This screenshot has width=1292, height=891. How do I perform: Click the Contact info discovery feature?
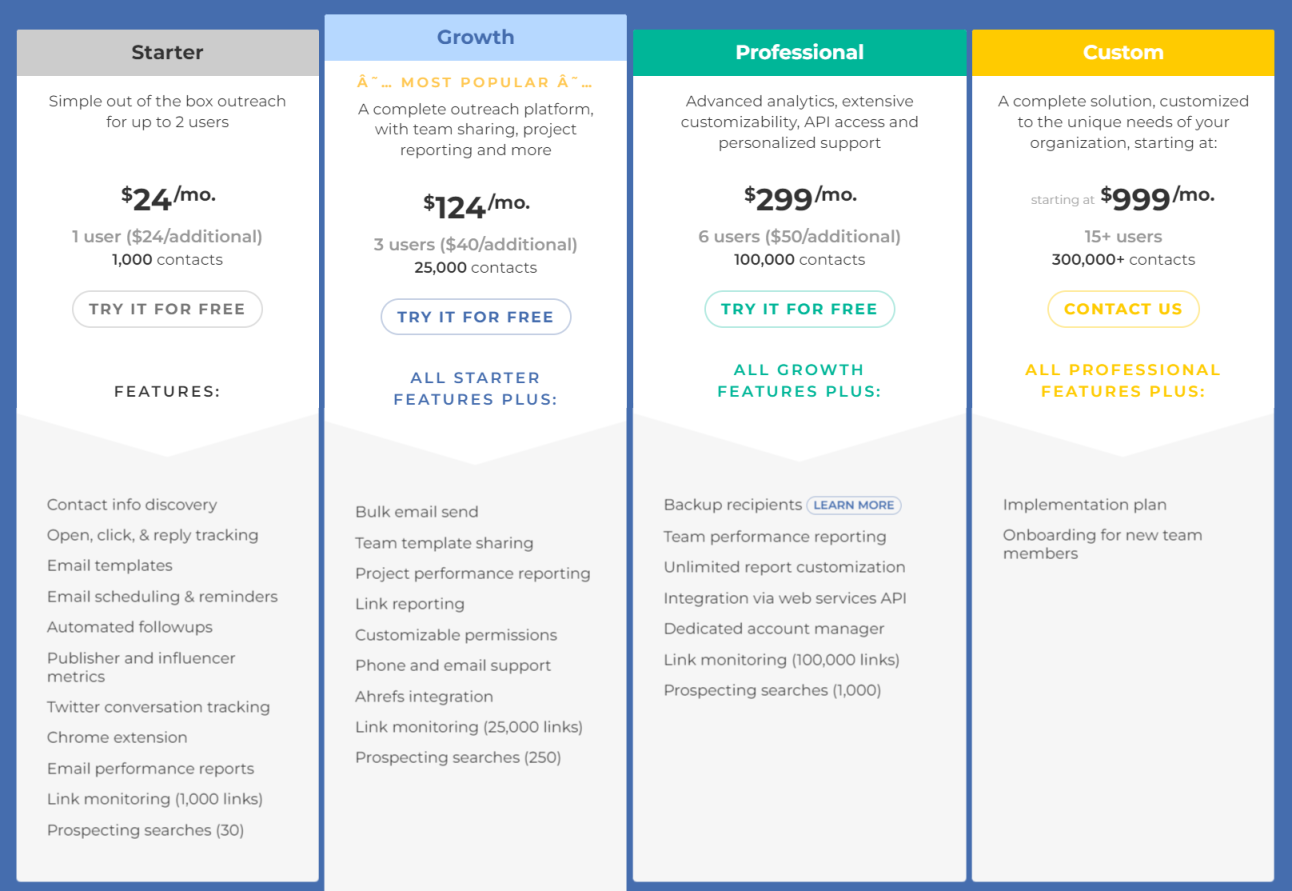pyautogui.click(x=132, y=505)
